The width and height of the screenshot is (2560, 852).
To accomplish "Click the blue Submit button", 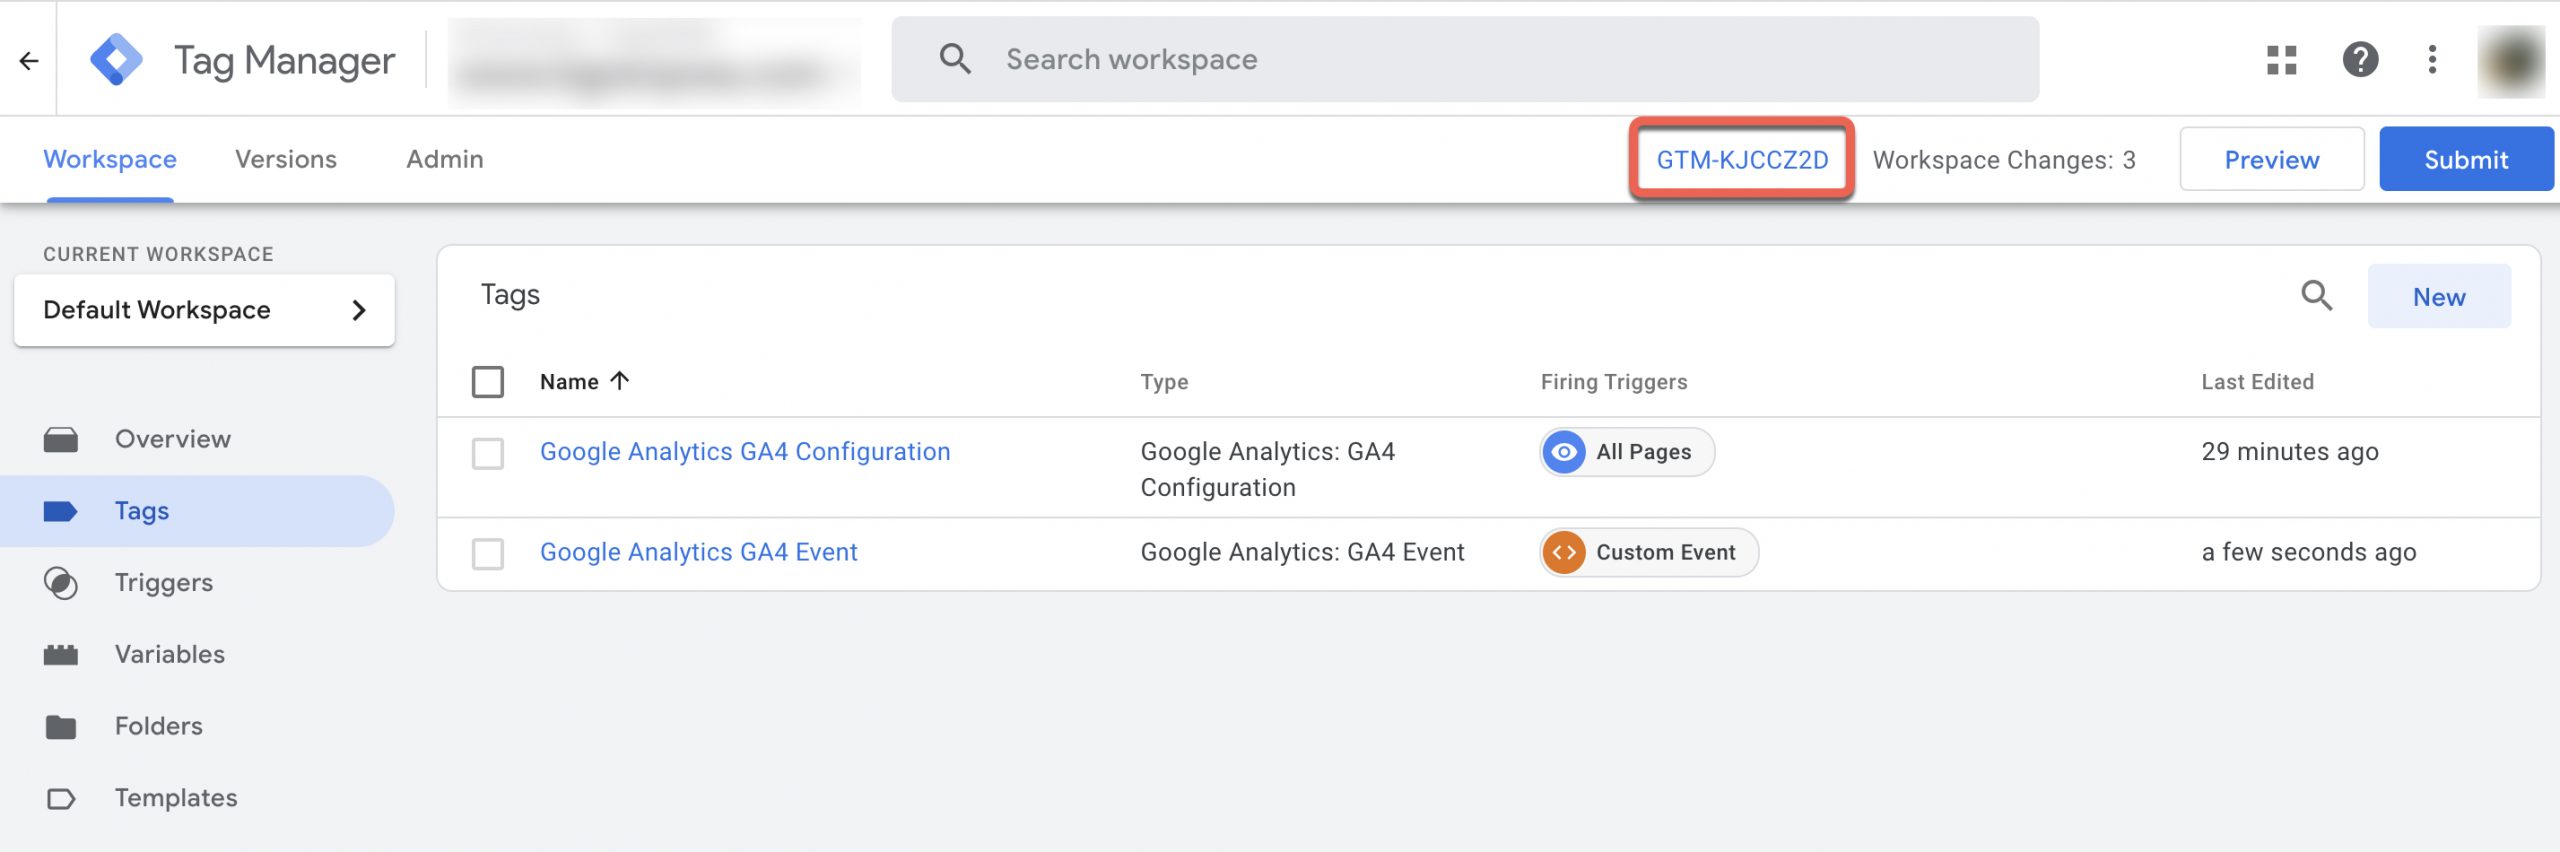I will click(2466, 160).
